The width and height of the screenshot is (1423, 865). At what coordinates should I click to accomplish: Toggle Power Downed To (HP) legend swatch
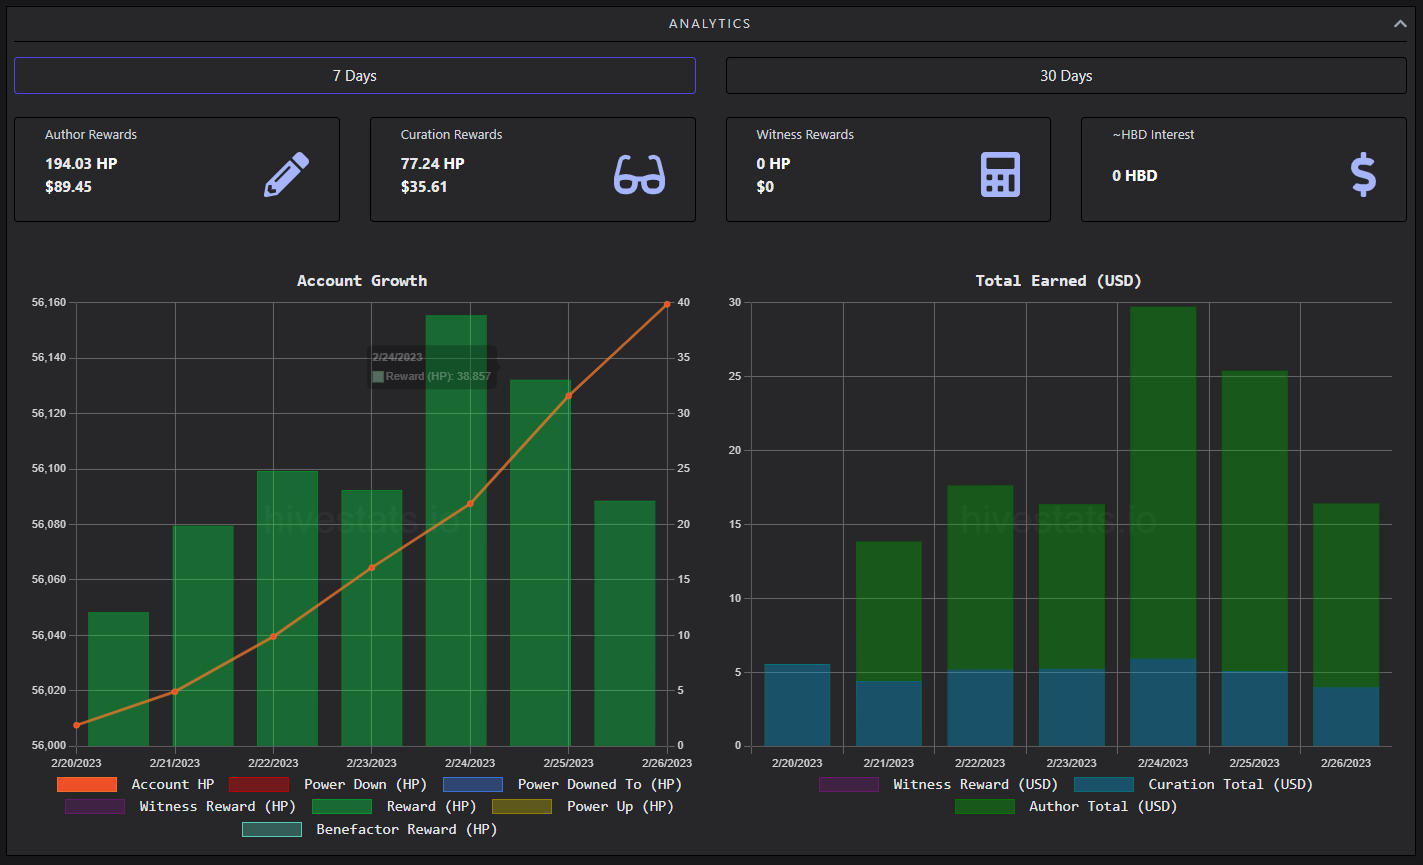pyautogui.click(x=473, y=785)
